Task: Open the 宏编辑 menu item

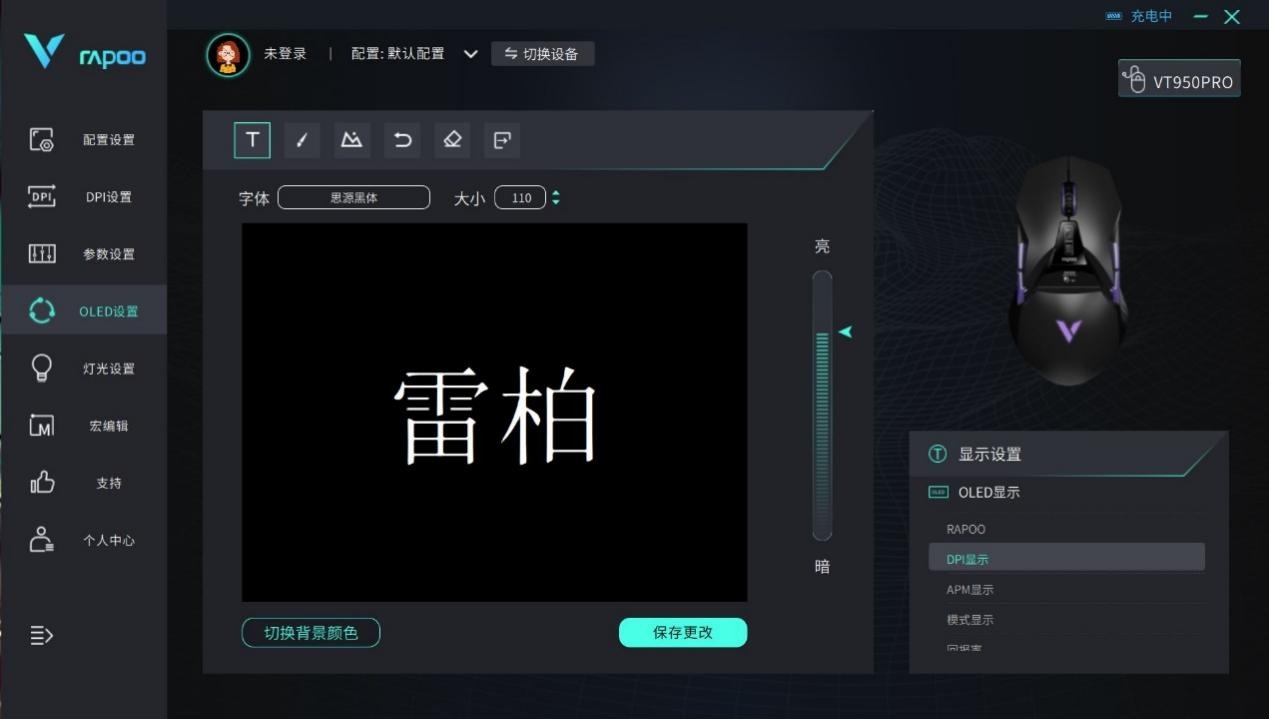Action: [108, 426]
